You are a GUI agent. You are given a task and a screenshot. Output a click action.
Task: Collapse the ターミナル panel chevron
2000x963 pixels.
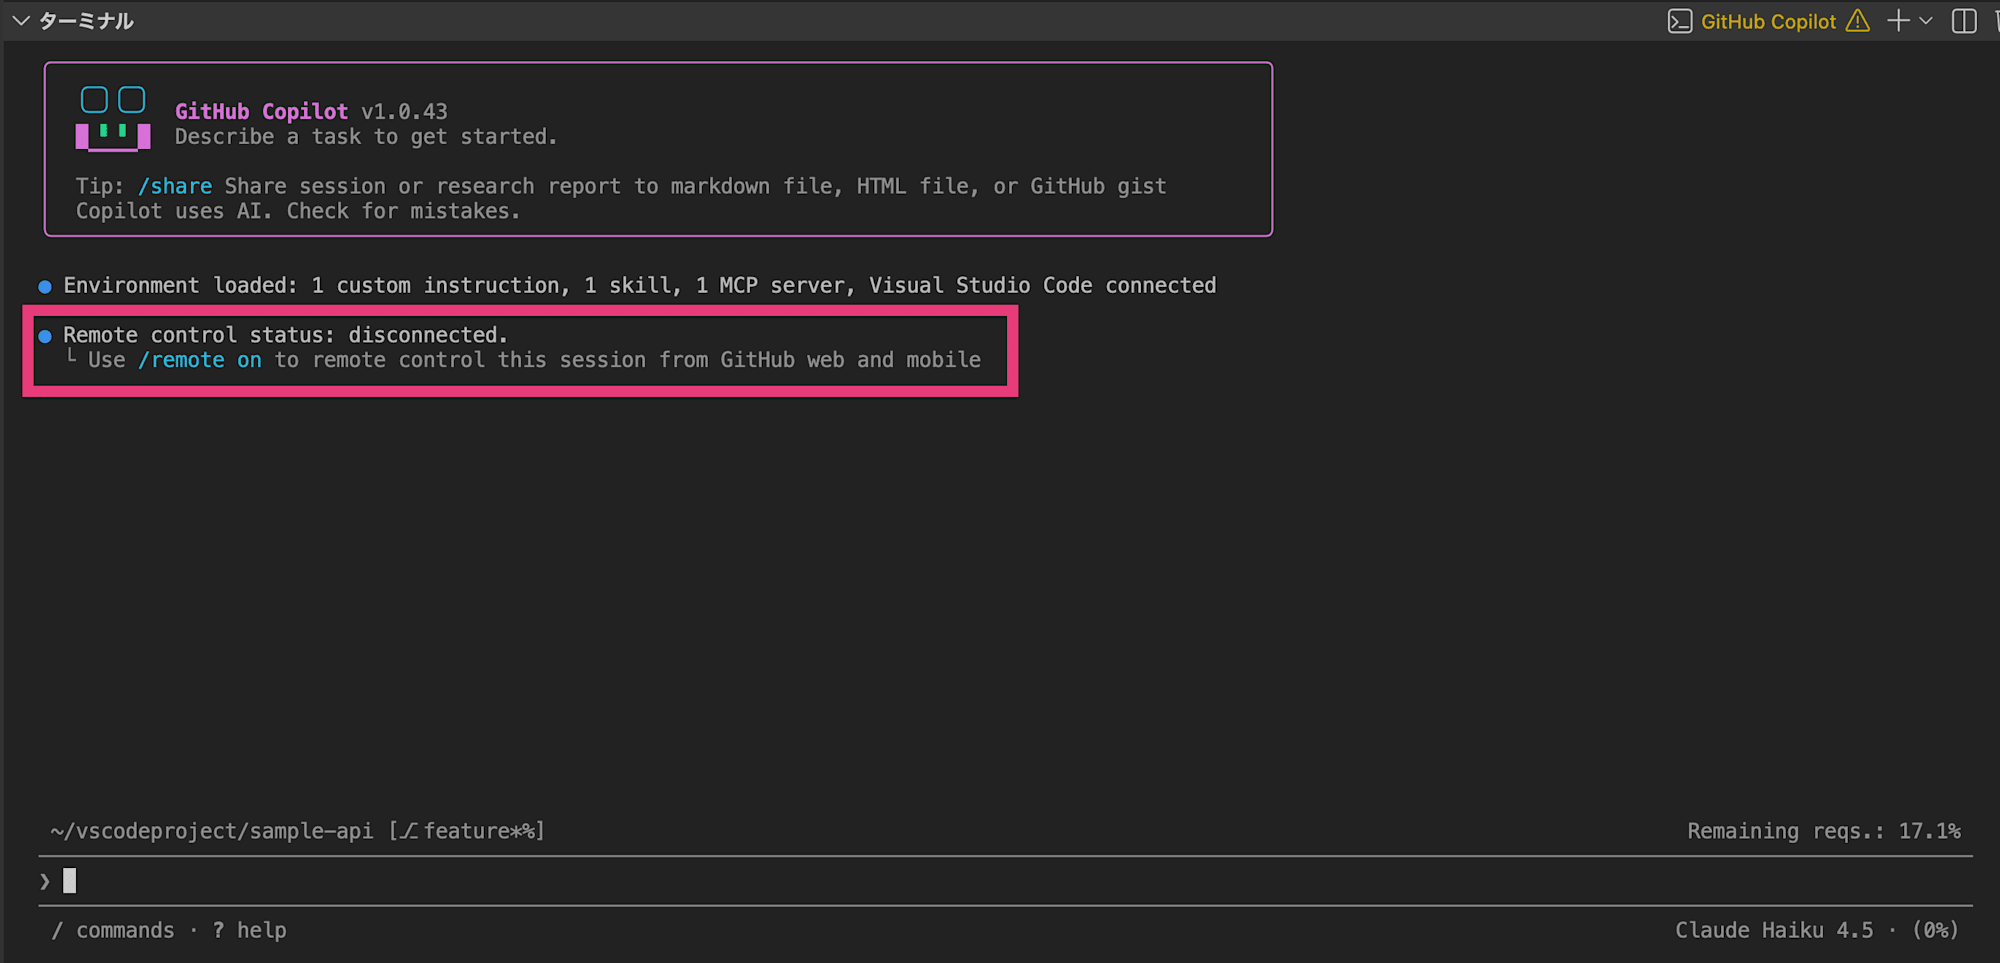(20, 21)
